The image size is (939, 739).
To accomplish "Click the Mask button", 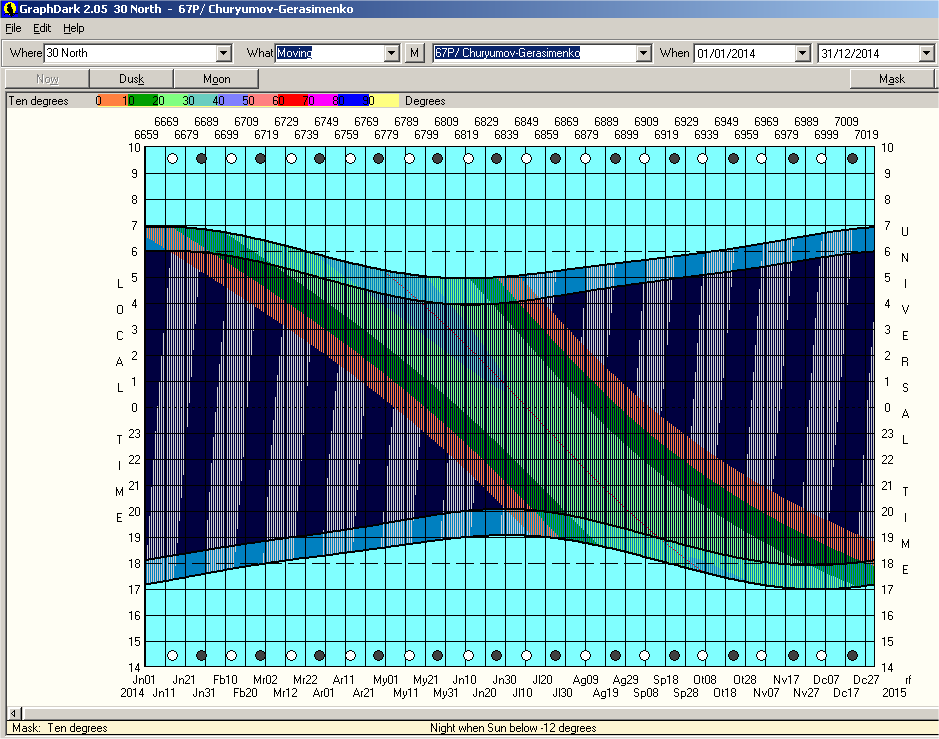I will [x=891, y=79].
